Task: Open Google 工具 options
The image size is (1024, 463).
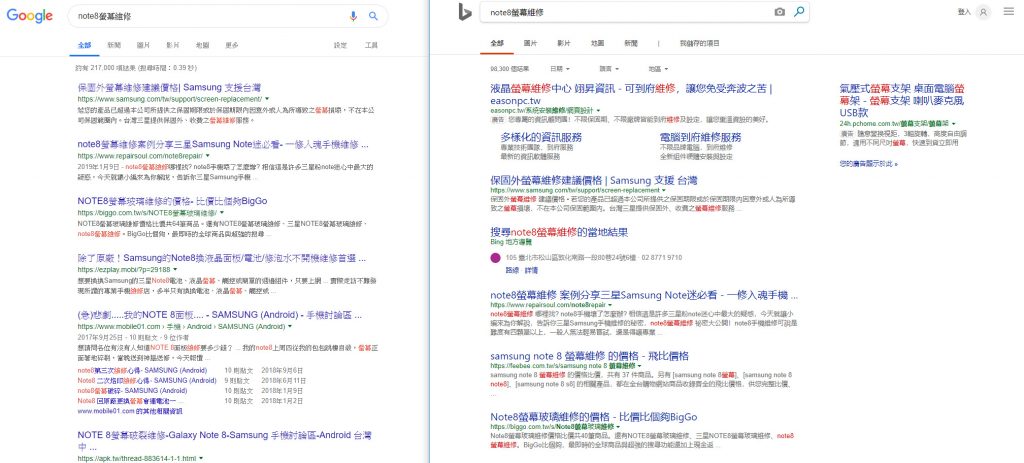Action: click(x=371, y=45)
